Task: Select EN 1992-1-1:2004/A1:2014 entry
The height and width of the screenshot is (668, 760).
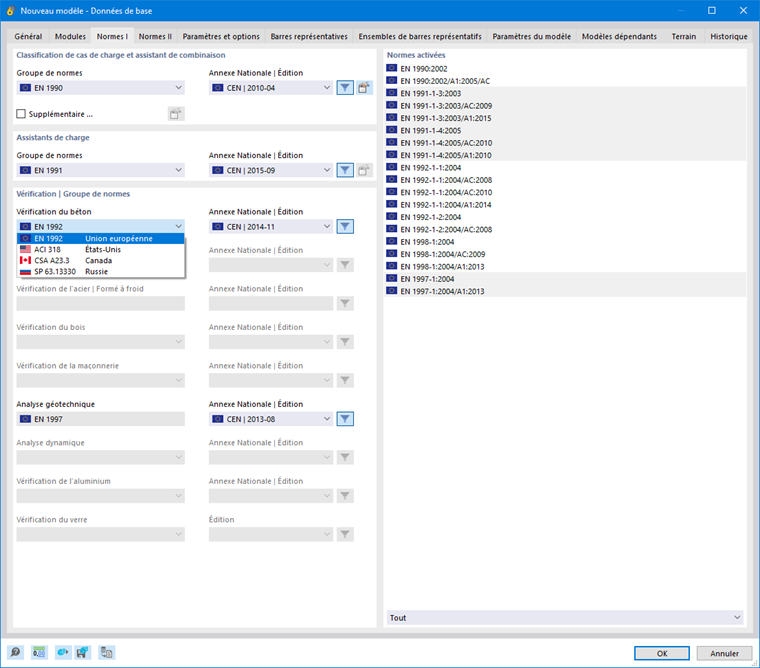Action: [565, 205]
